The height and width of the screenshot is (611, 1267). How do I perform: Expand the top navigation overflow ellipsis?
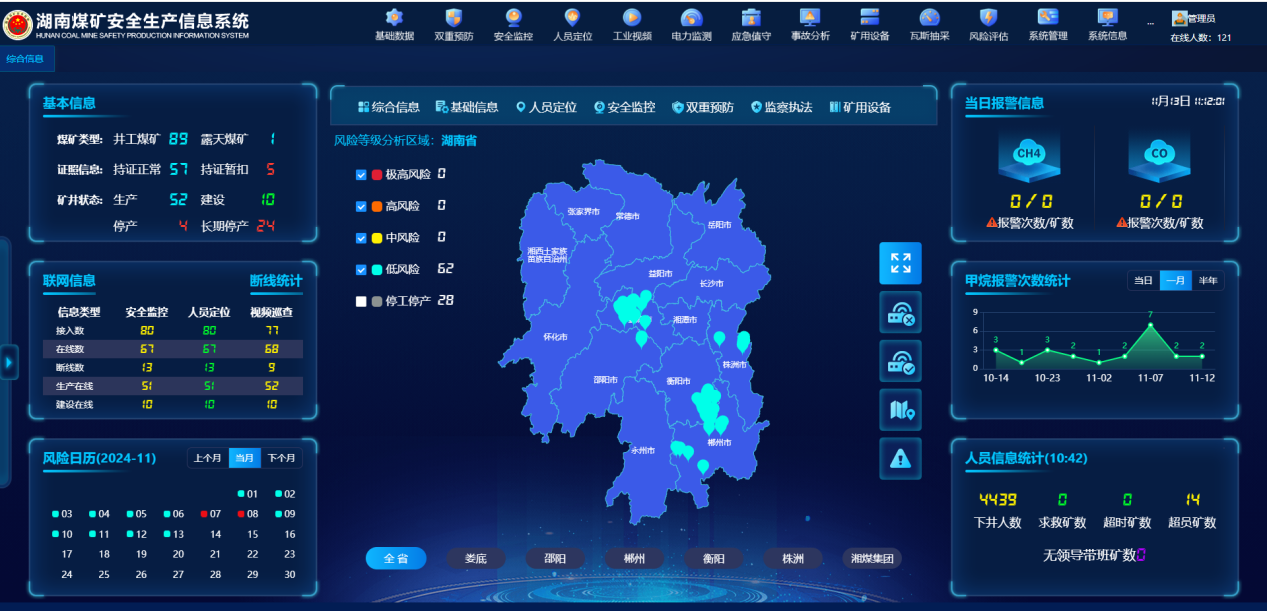click(x=1150, y=23)
